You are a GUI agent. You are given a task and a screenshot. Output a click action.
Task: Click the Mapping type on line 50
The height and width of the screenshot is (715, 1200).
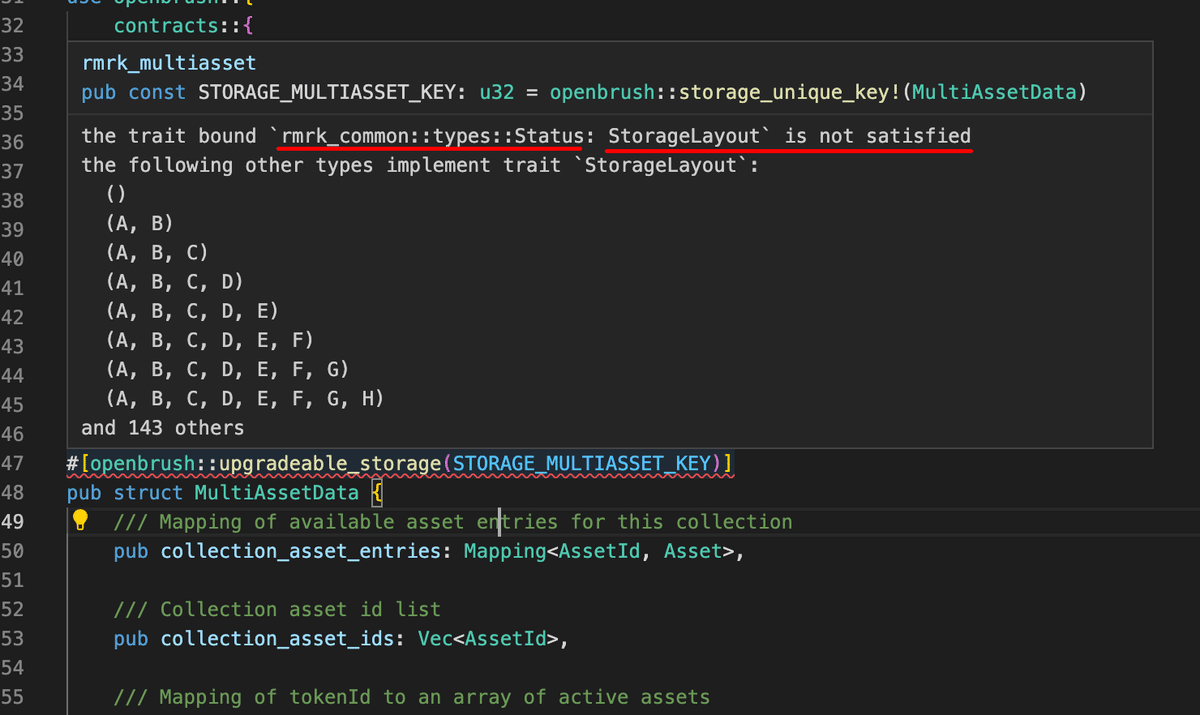[505, 551]
